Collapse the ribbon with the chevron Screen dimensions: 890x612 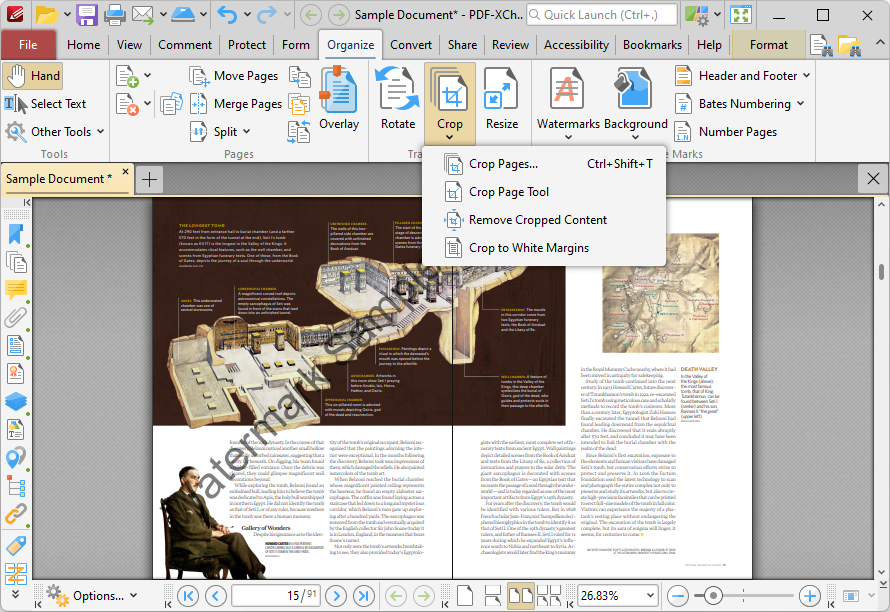tap(879, 43)
